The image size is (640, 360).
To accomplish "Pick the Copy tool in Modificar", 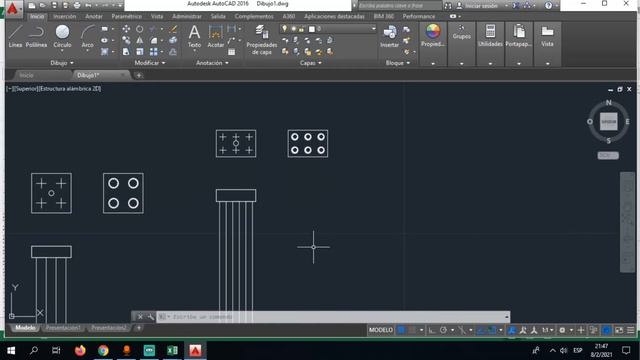I will 126,40.
